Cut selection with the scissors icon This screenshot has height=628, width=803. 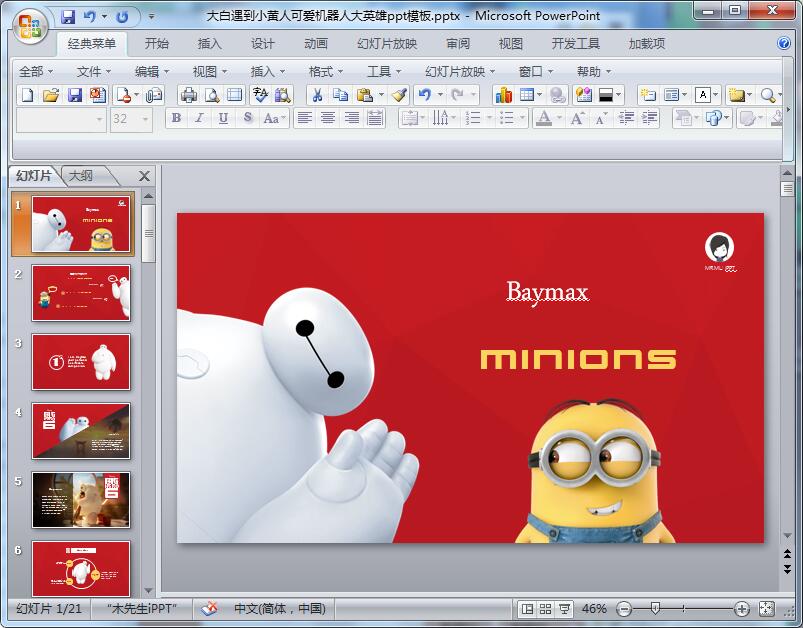click(318, 95)
